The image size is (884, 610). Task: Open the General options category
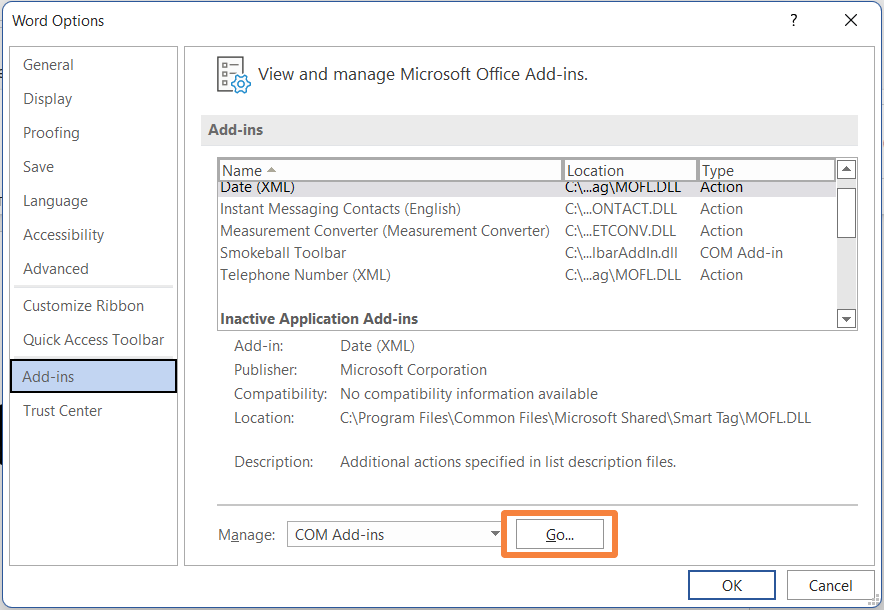(x=49, y=65)
